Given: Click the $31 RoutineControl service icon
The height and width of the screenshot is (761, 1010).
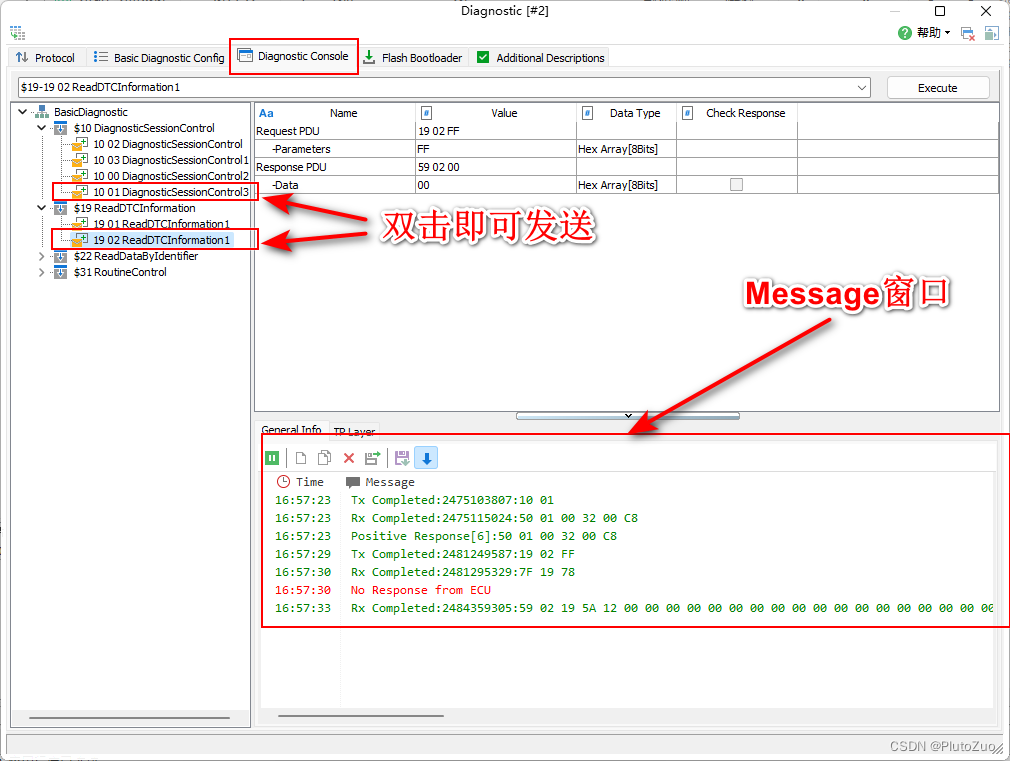Looking at the screenshot, I should 61,273.
